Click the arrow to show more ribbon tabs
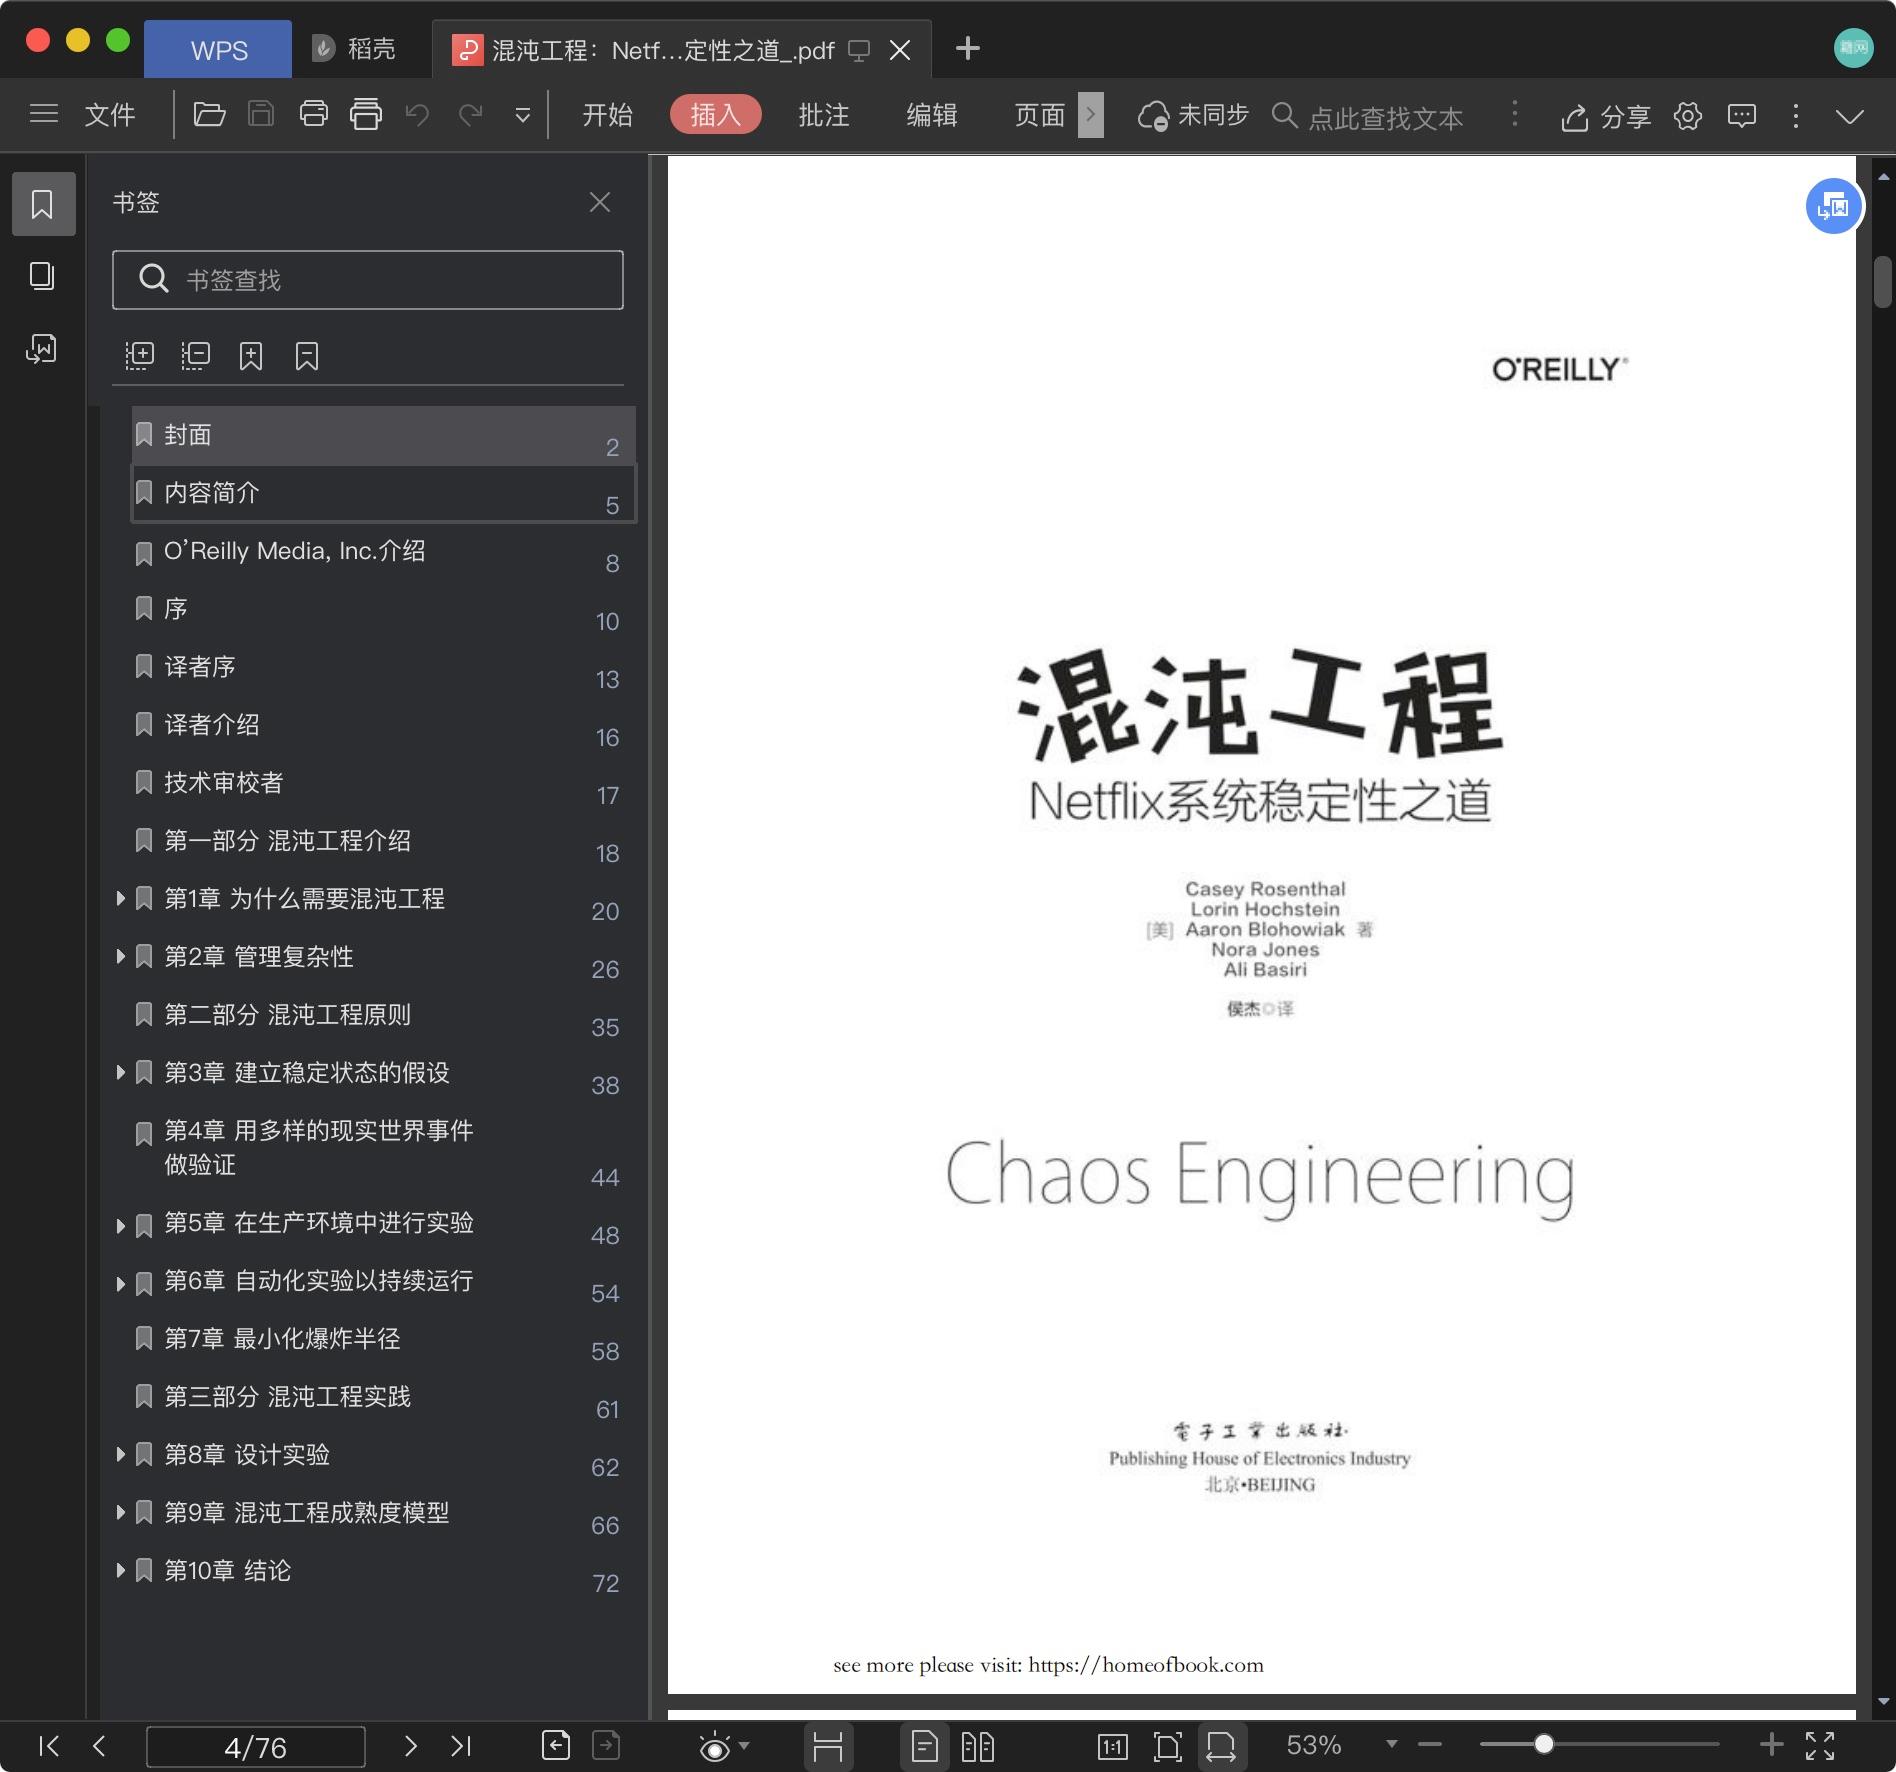The image size is (1896, 1772). tap(1091, 115)
